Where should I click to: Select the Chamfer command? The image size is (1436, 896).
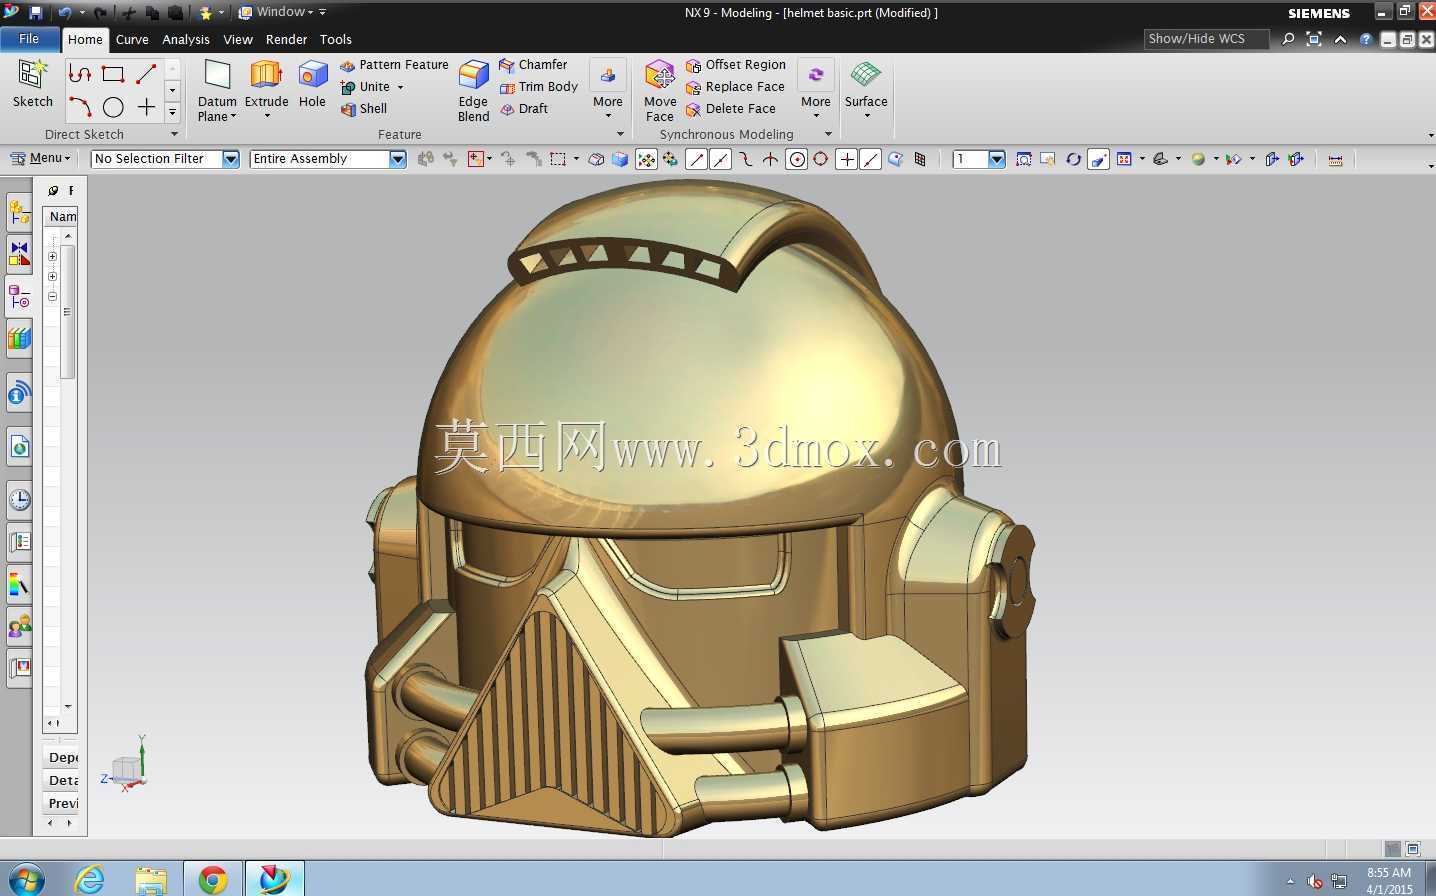(x=533, y=65)
